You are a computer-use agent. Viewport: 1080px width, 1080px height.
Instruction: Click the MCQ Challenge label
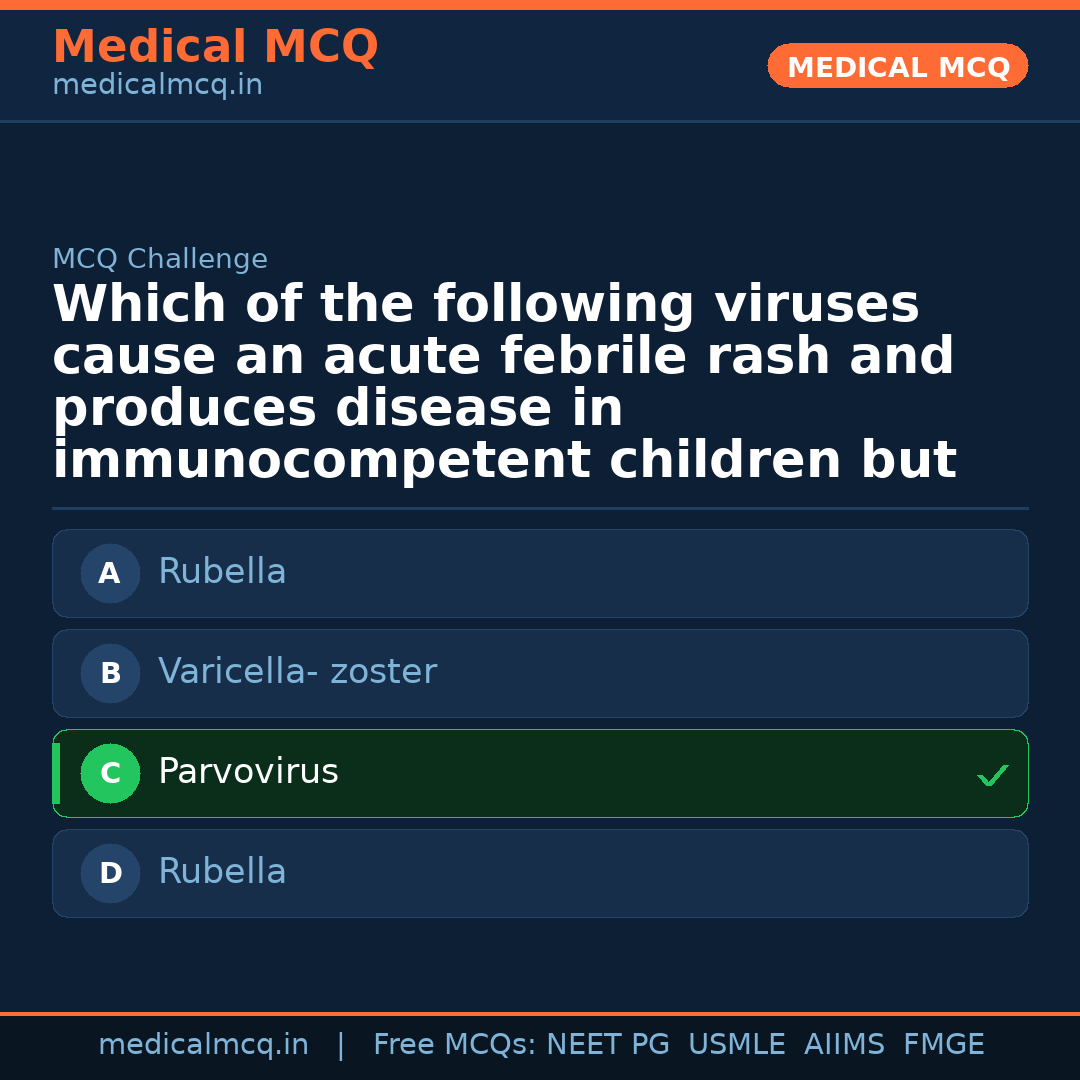point(160,260)
